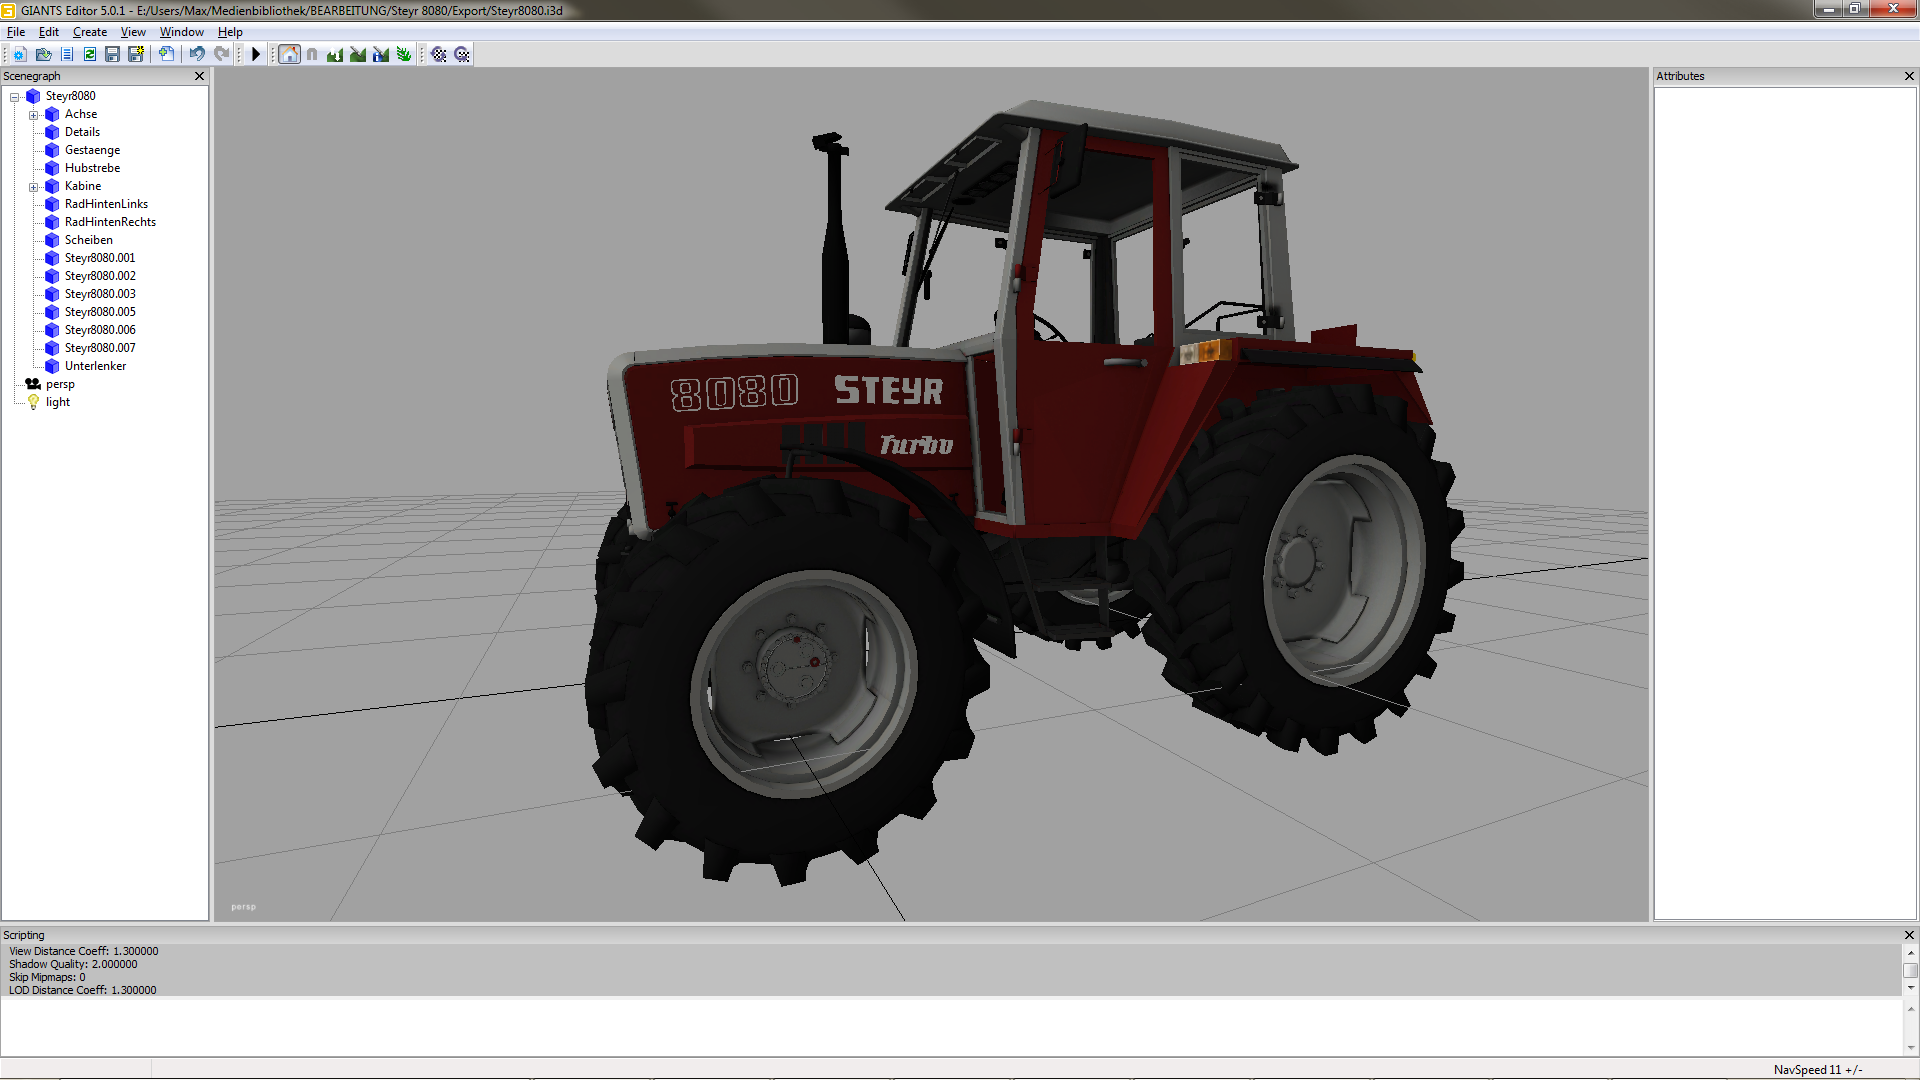The image size is (1920, 1080).
Task: Open the File menu
Action: pyautogui.click(x=16, y=32)
